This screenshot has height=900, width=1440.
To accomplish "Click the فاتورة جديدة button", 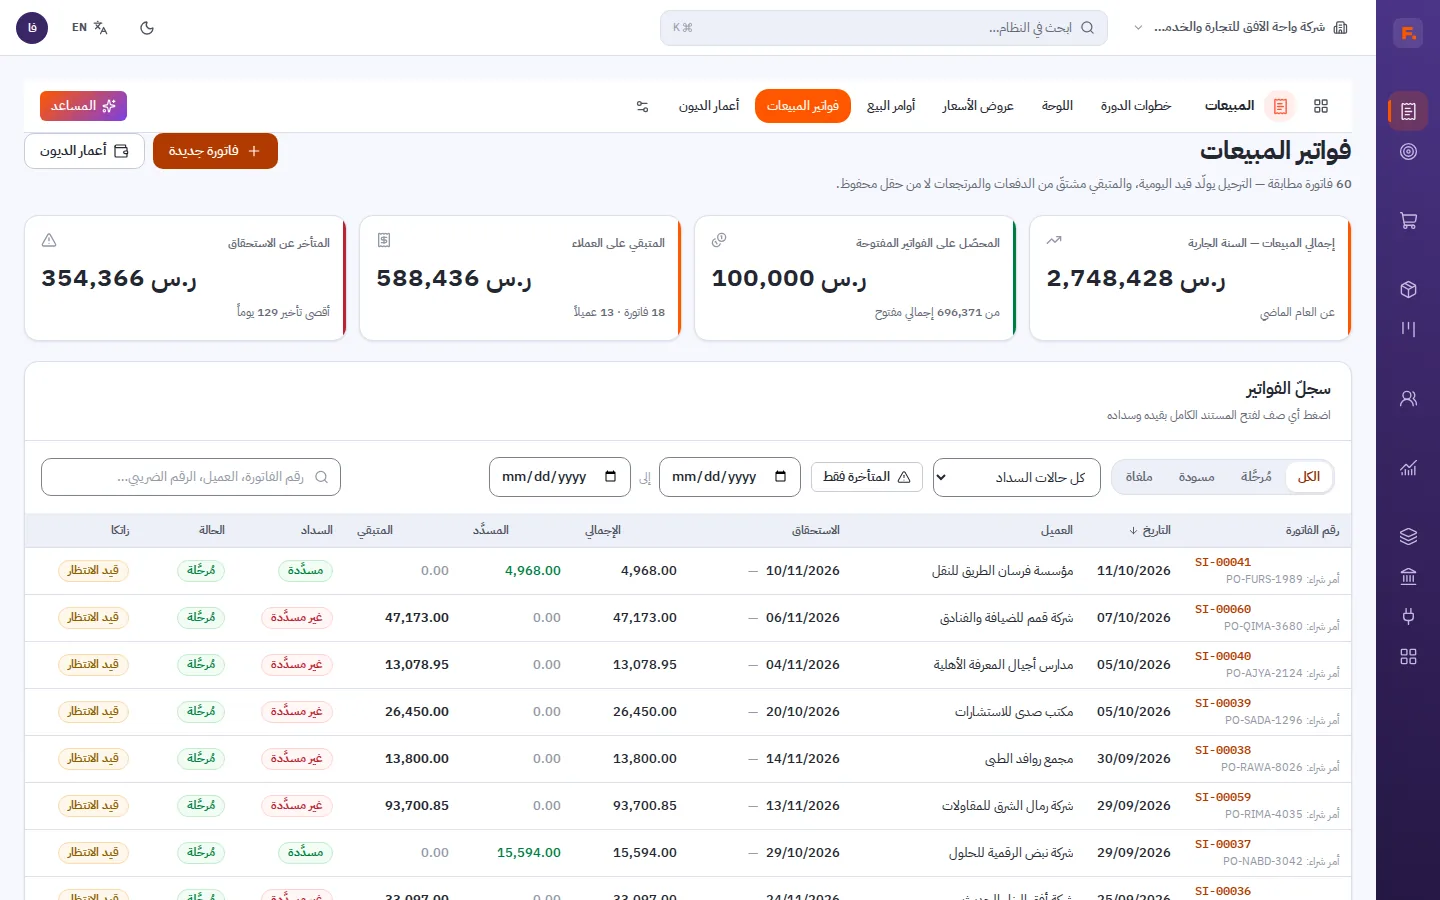I will tap(215, 151).
